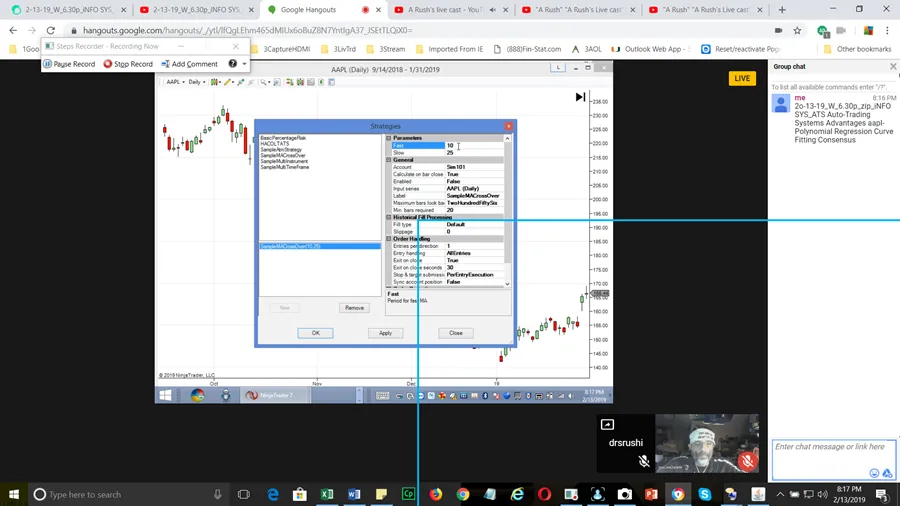Click the zoom magnifier icon in chart toolbar

coord(263,82)
